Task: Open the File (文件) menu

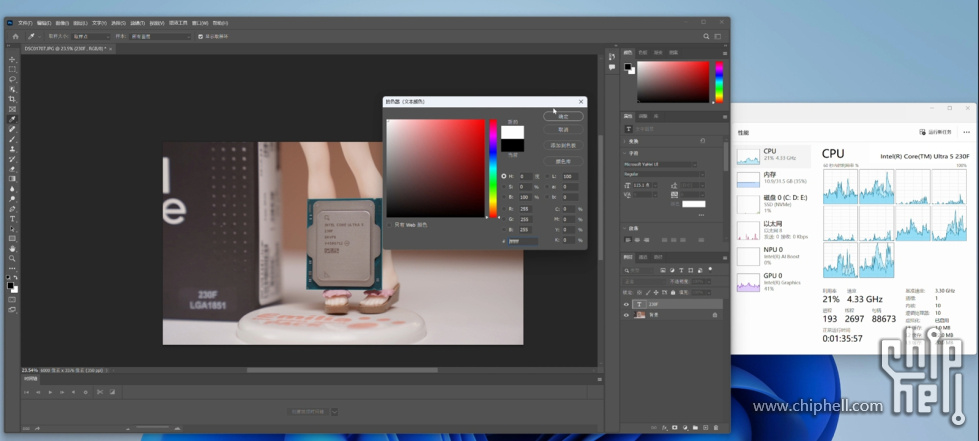Action: point(25,22)
